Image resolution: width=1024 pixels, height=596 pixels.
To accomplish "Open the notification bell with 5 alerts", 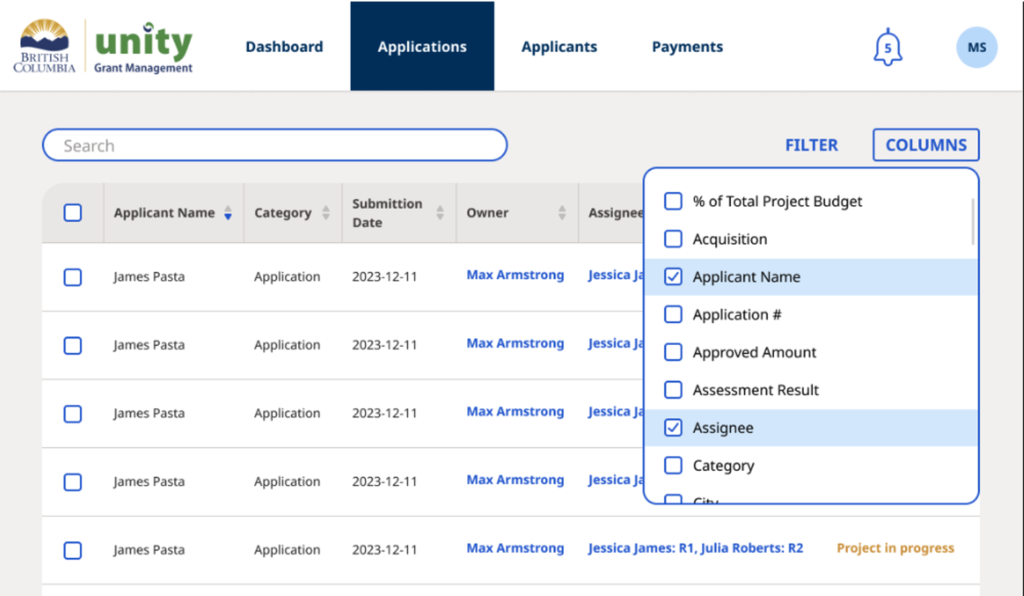I will click(x=887, y=46).
